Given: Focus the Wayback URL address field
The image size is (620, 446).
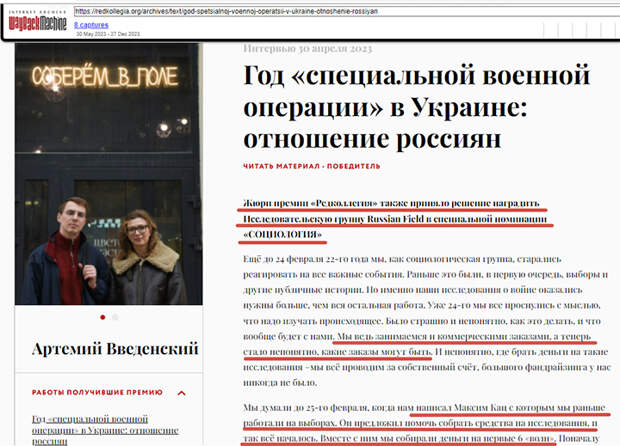Looking at the screenshot, I should (x=347, y=11).
